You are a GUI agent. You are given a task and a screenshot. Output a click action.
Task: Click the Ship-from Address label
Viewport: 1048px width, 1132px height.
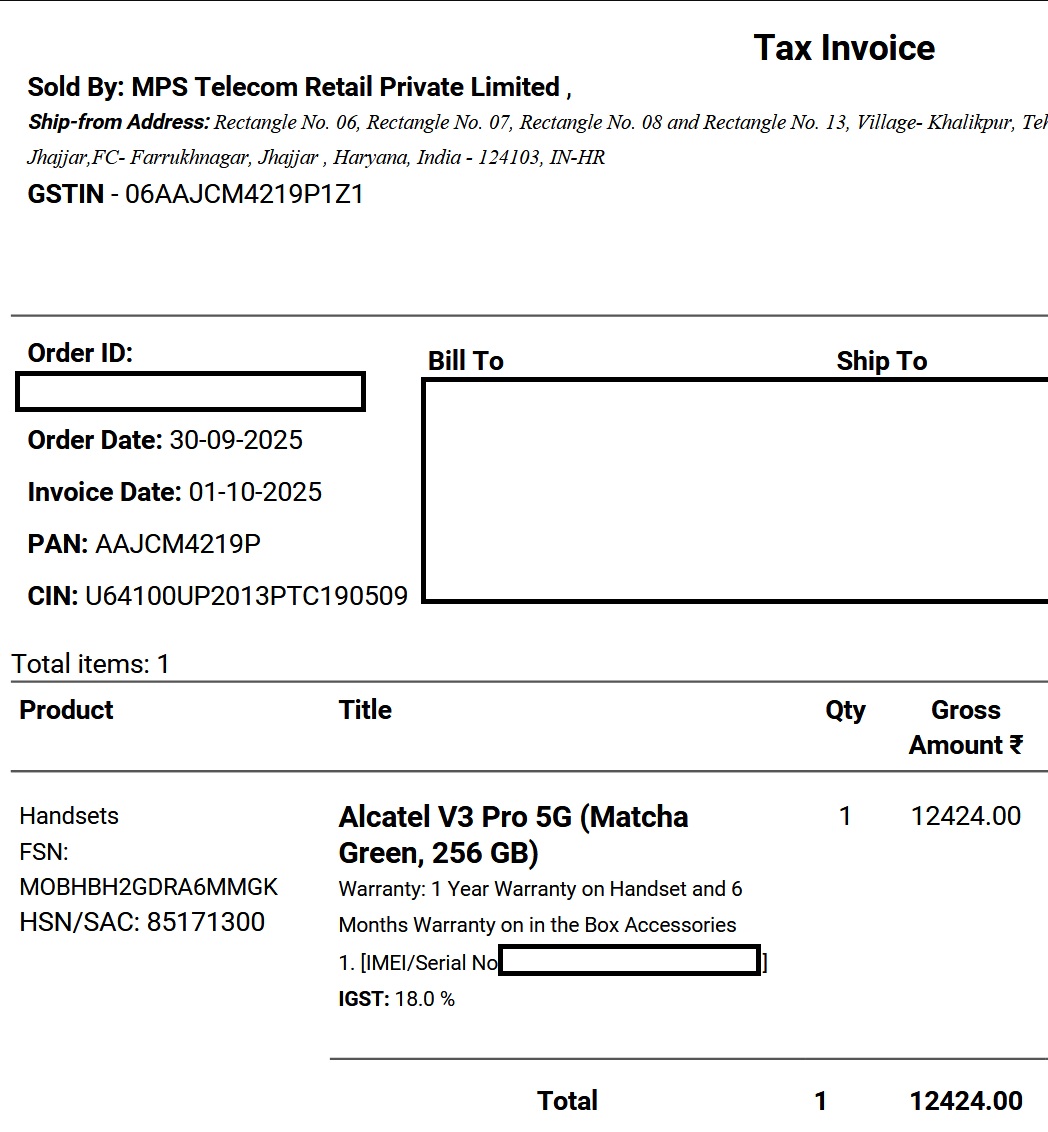(119, 123)
